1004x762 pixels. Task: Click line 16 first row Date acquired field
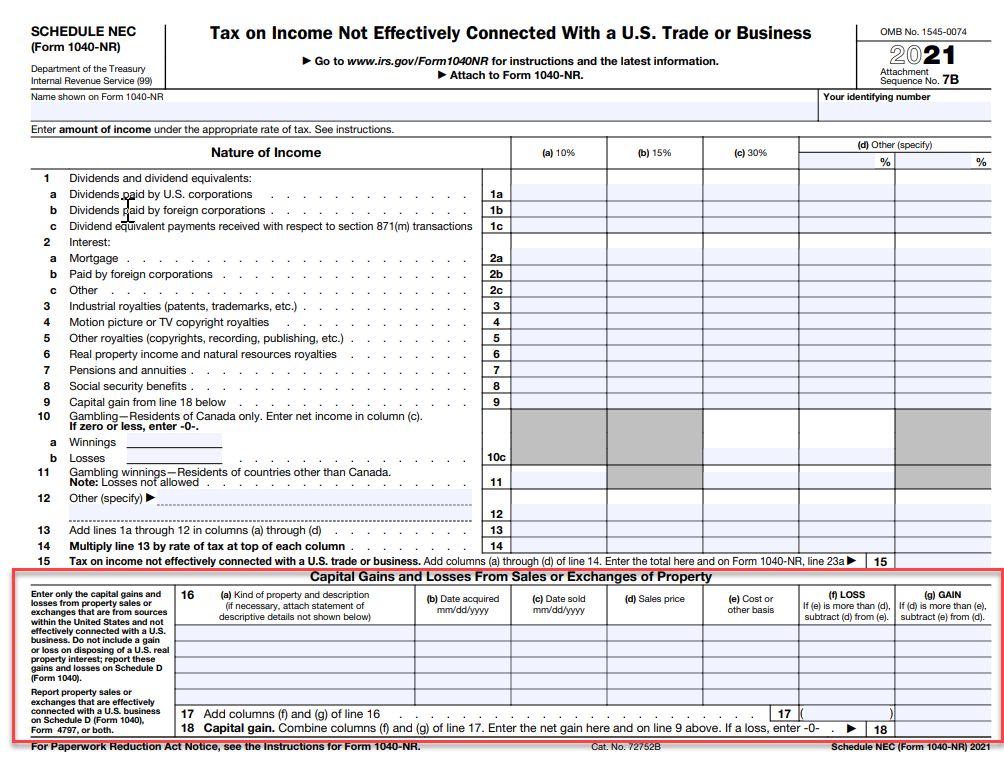point(463,633)
